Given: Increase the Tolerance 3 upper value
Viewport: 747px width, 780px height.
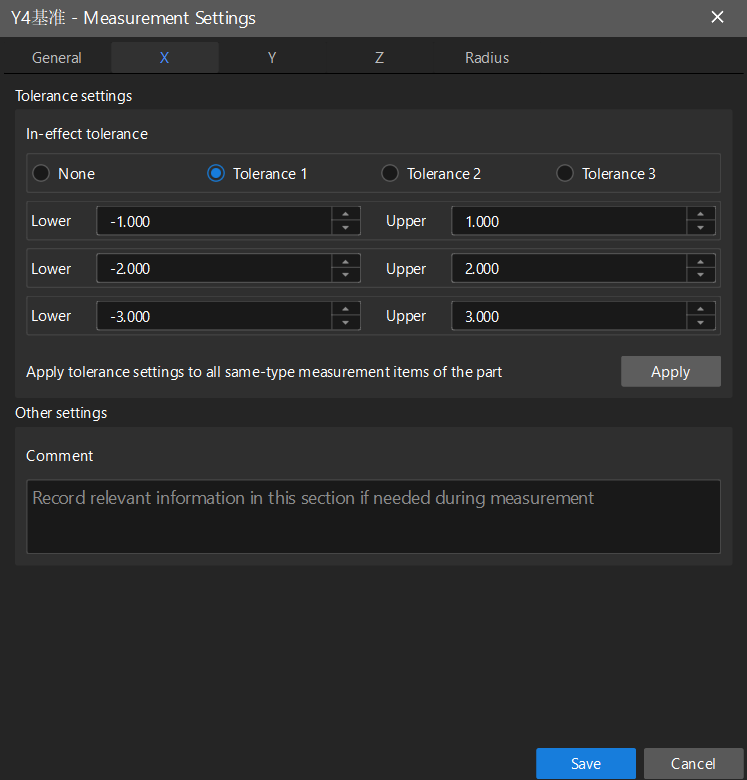Looking at the screenshot, I should click(x=700, y=308).
